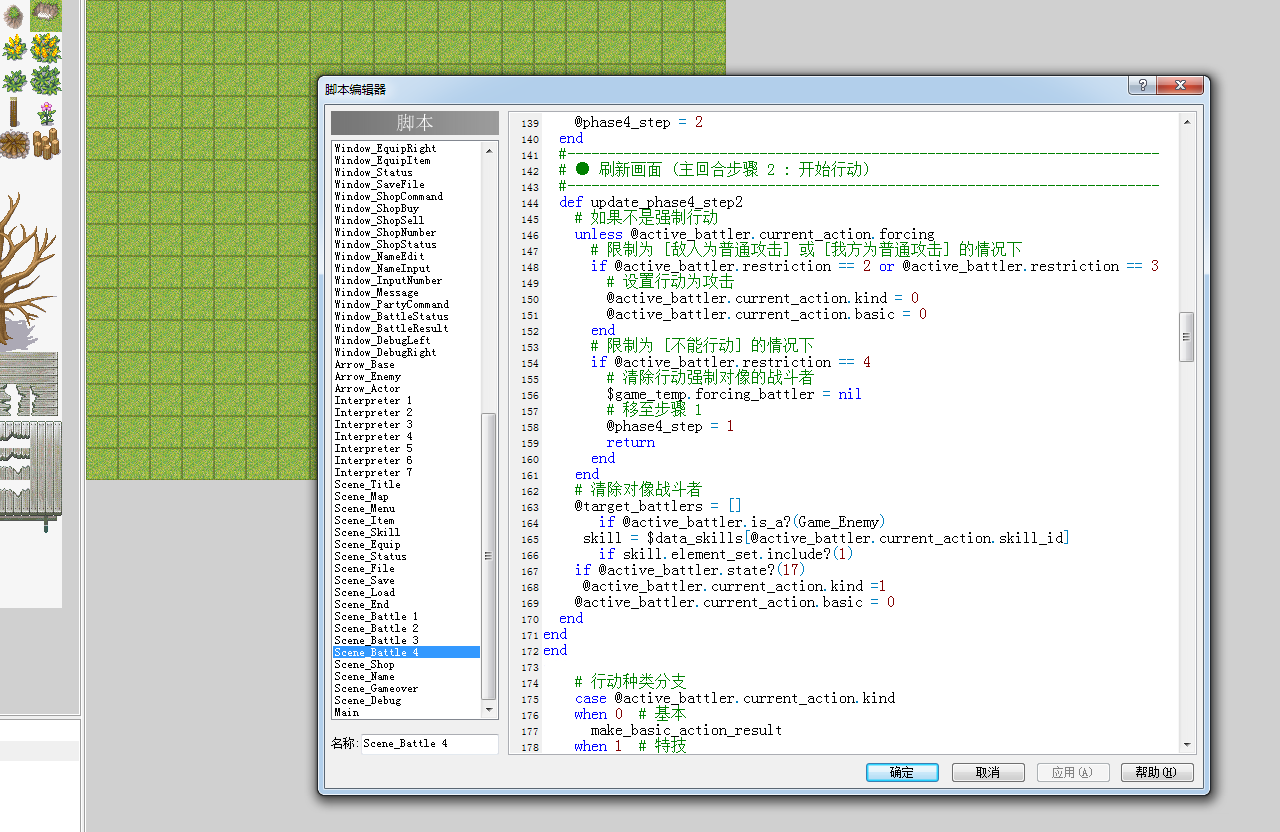
Task: Click the code pane scrollbar up arrow
Action: coord(1187,121)
